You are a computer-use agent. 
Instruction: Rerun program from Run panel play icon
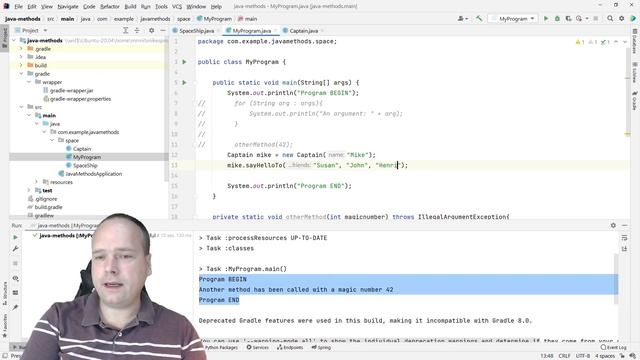(16, 237)
